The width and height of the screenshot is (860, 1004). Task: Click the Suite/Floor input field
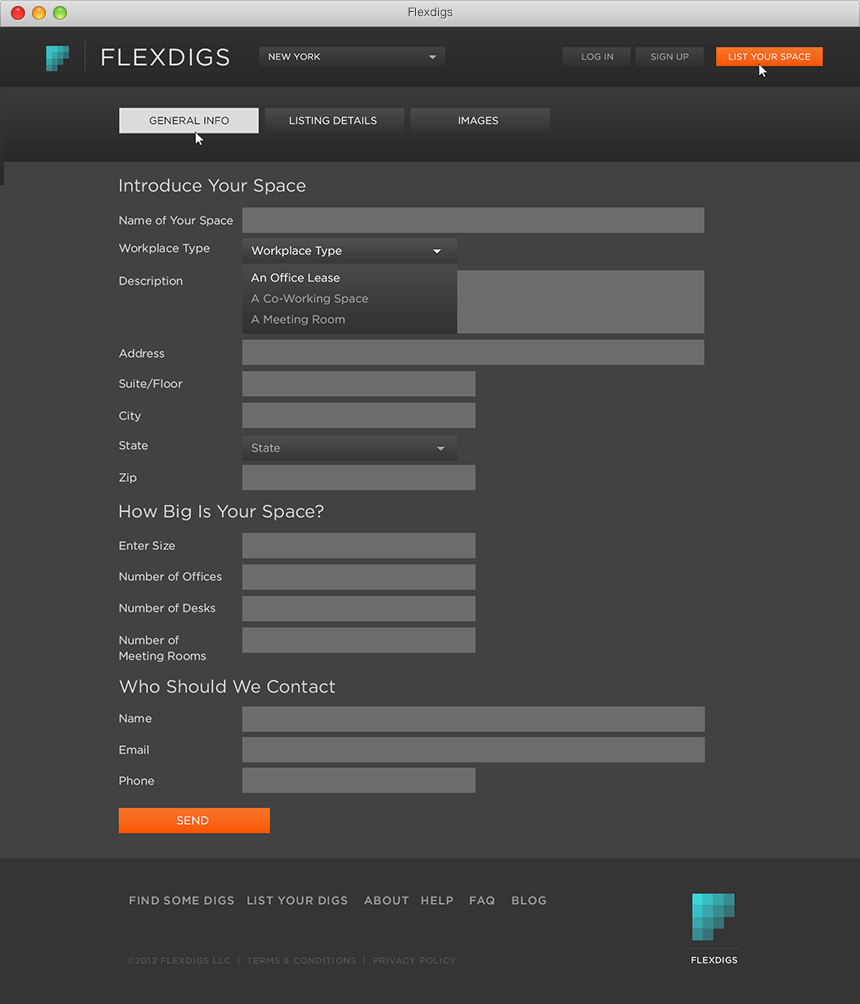pos(359,384)
